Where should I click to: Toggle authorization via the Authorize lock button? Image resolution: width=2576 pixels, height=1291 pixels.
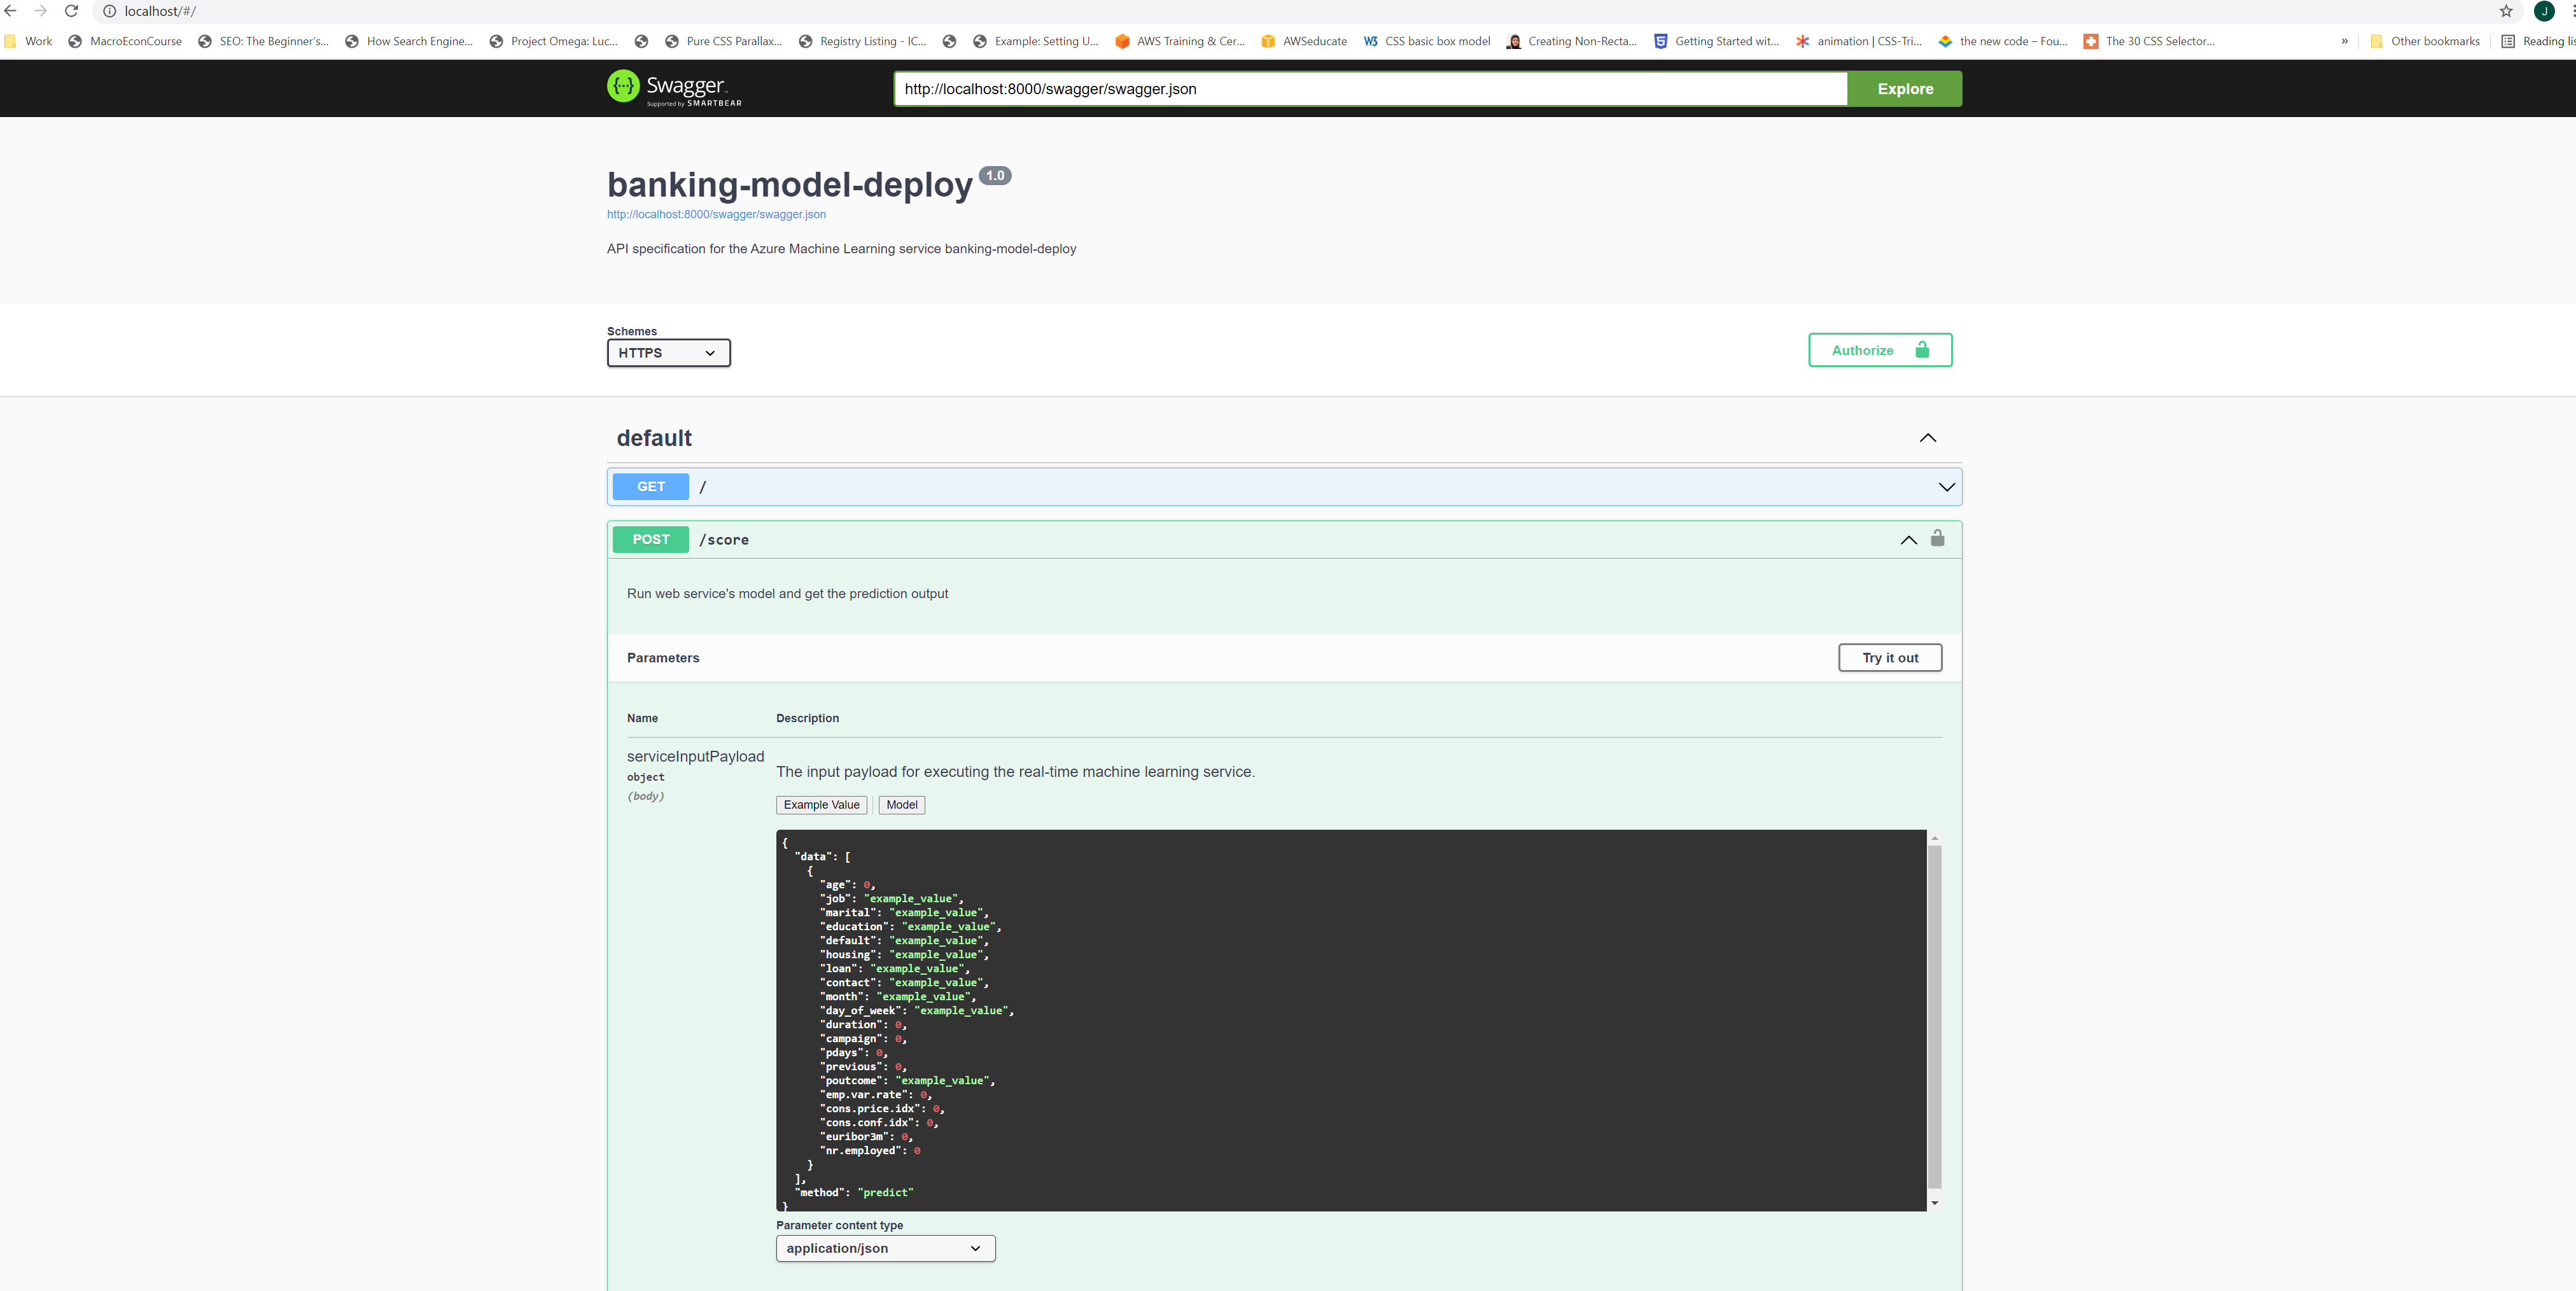coord(1880,350)
